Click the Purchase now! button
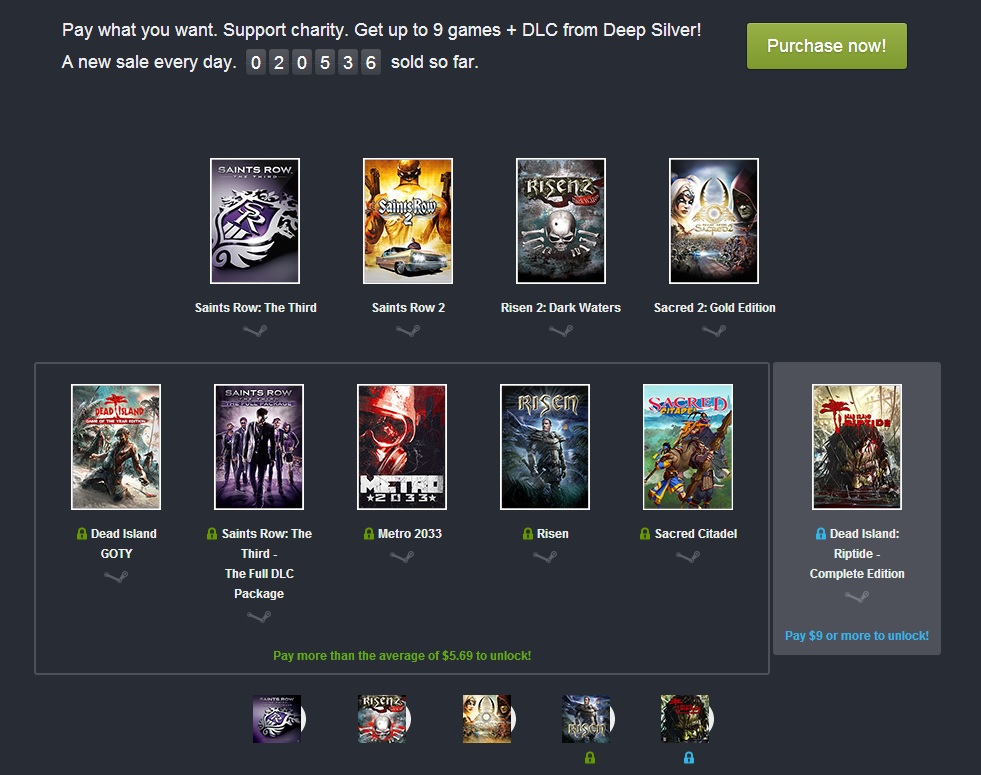981x775 pixels. [826, 46]
